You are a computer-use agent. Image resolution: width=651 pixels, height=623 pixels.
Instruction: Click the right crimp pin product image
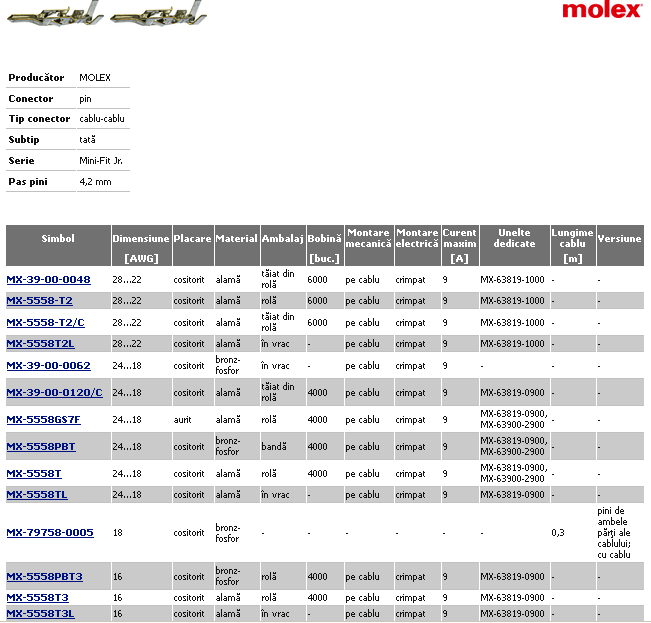click(x=158, y=13)
